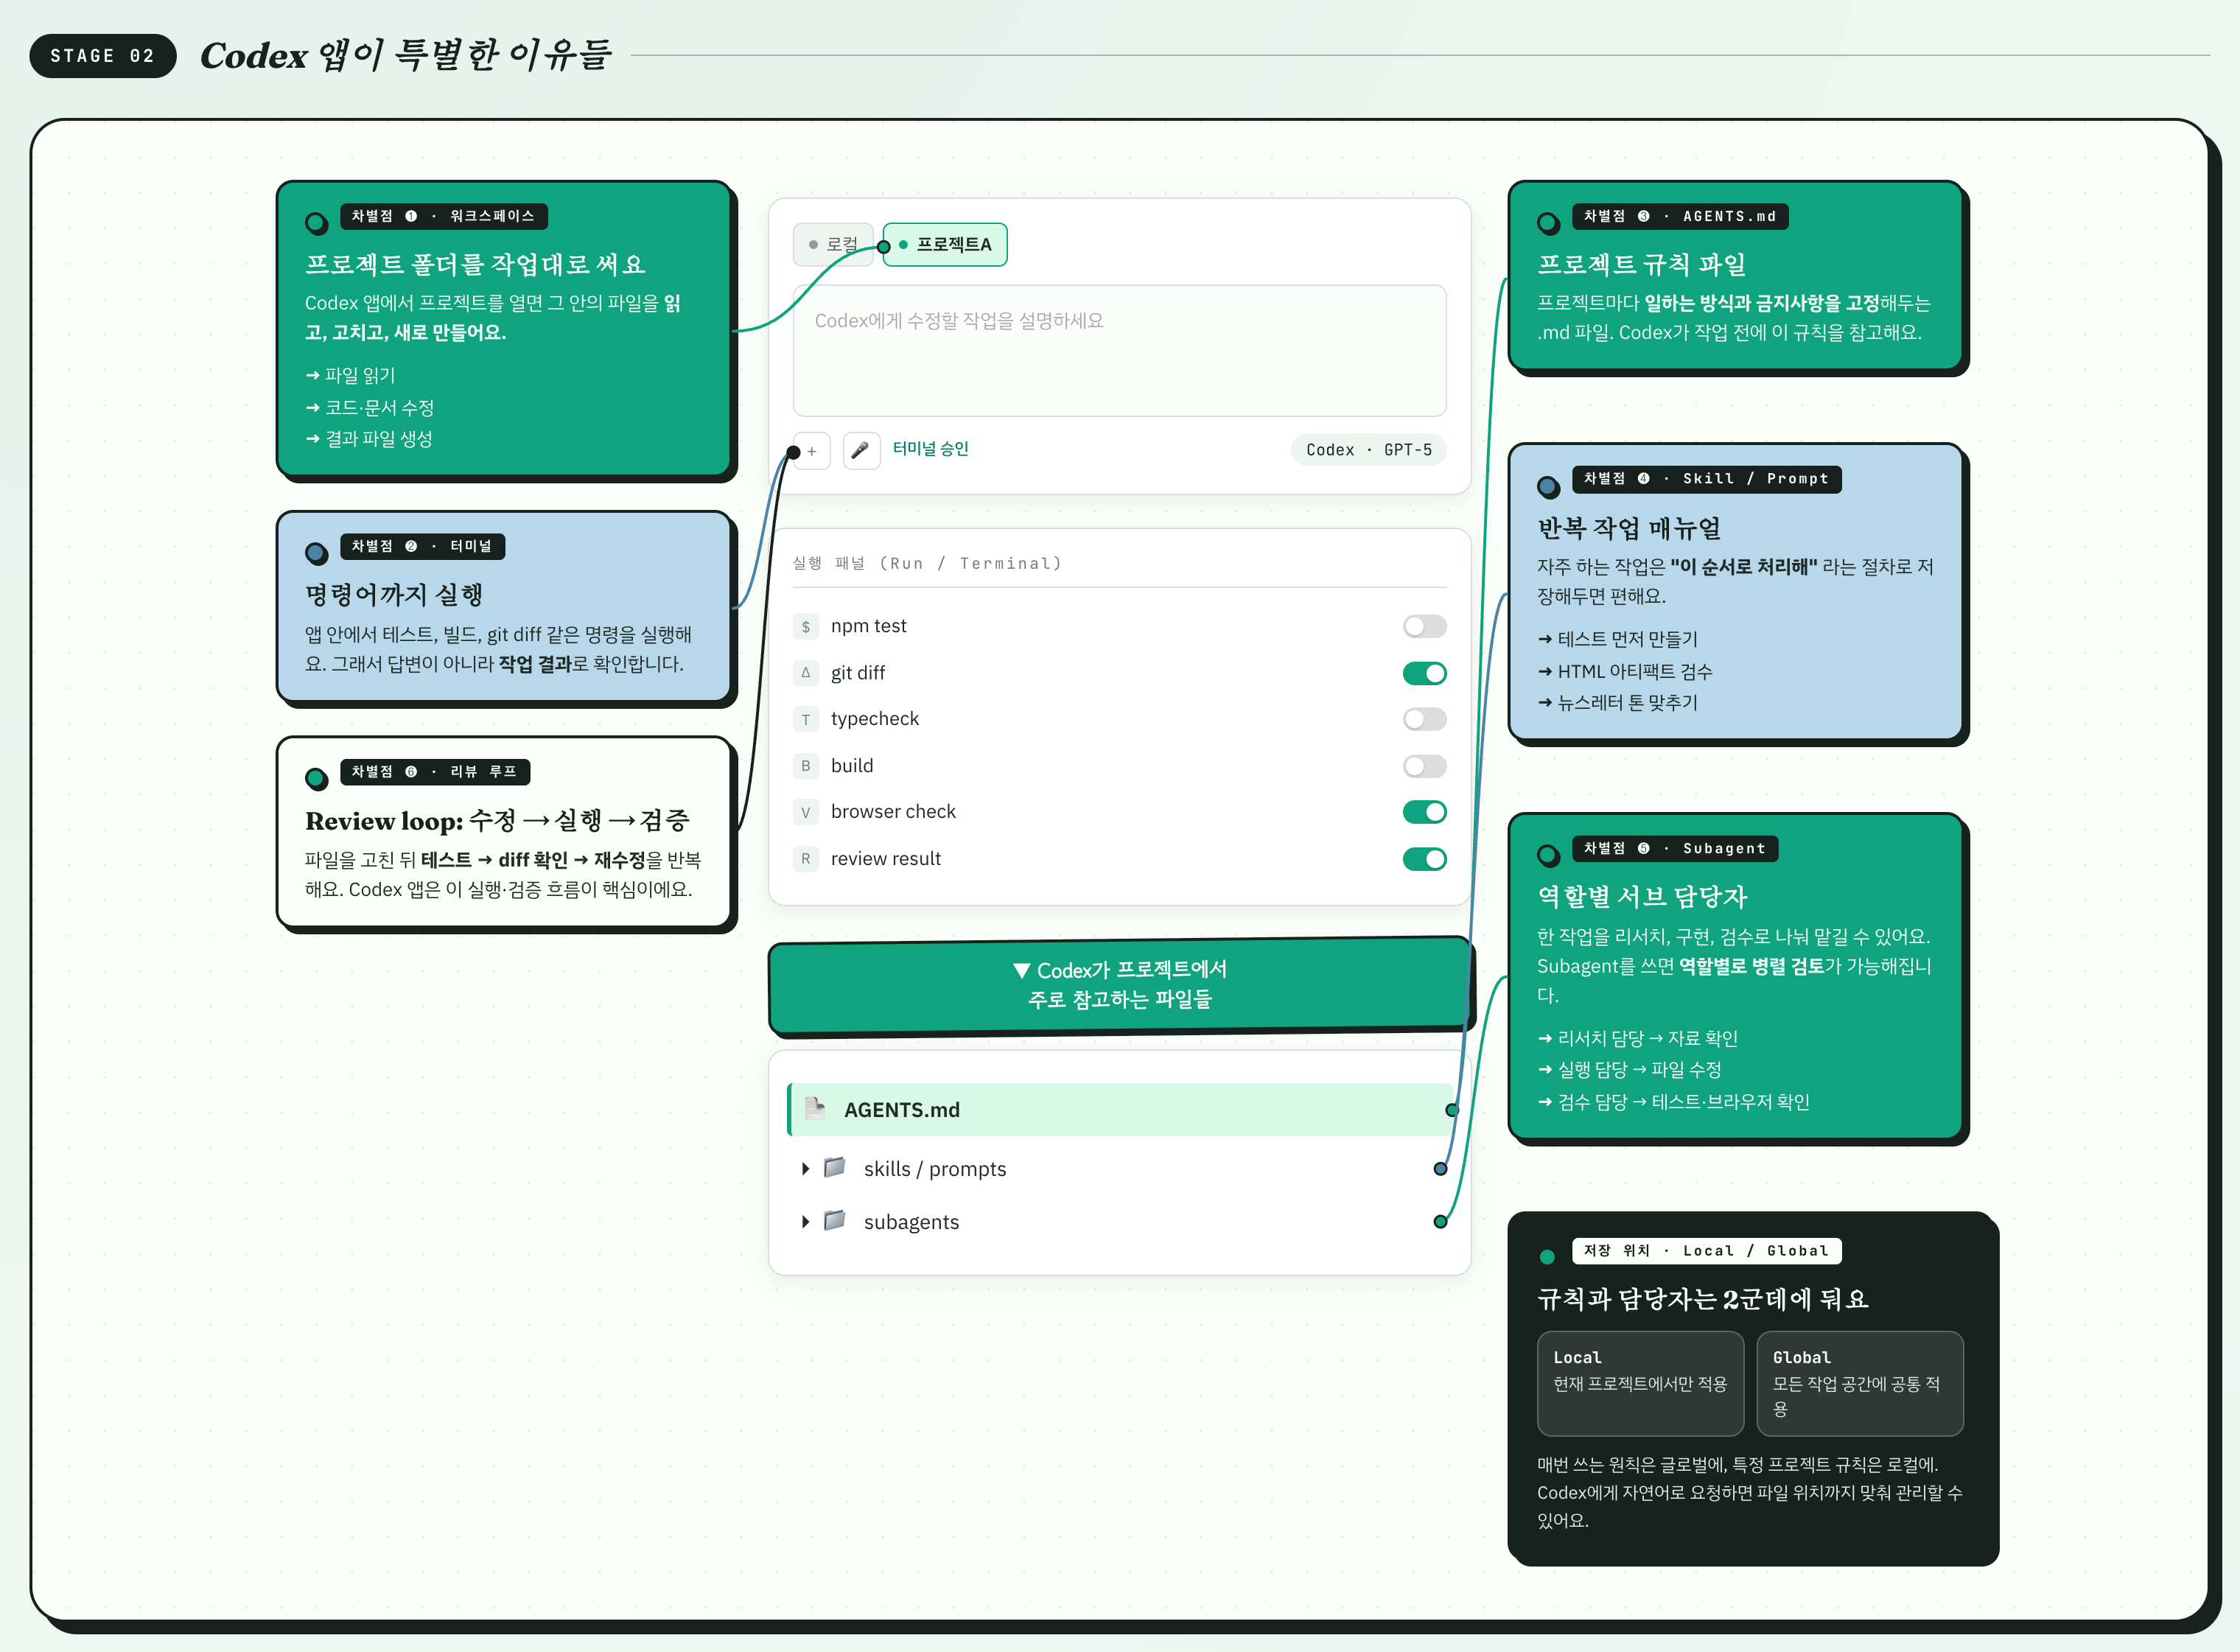The width and height of the screenshot is (2240, 1652).
Task: Turn off the browser check switch
Action: click(1425, 812)
